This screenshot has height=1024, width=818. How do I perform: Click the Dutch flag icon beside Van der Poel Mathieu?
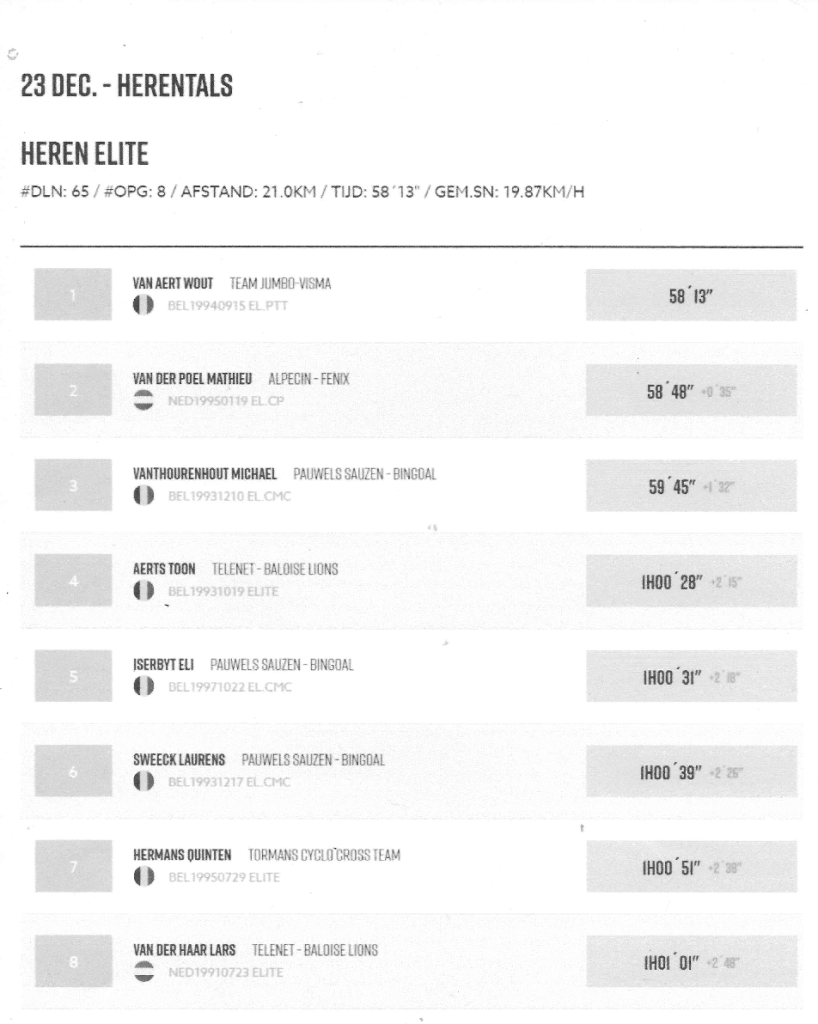144,401
